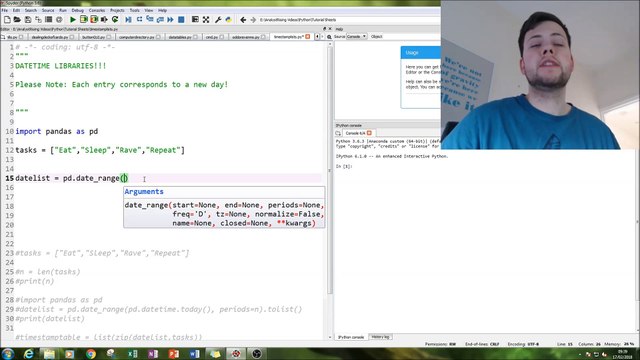
Task: Run cell and advance to next
Action: click(94, 20)
